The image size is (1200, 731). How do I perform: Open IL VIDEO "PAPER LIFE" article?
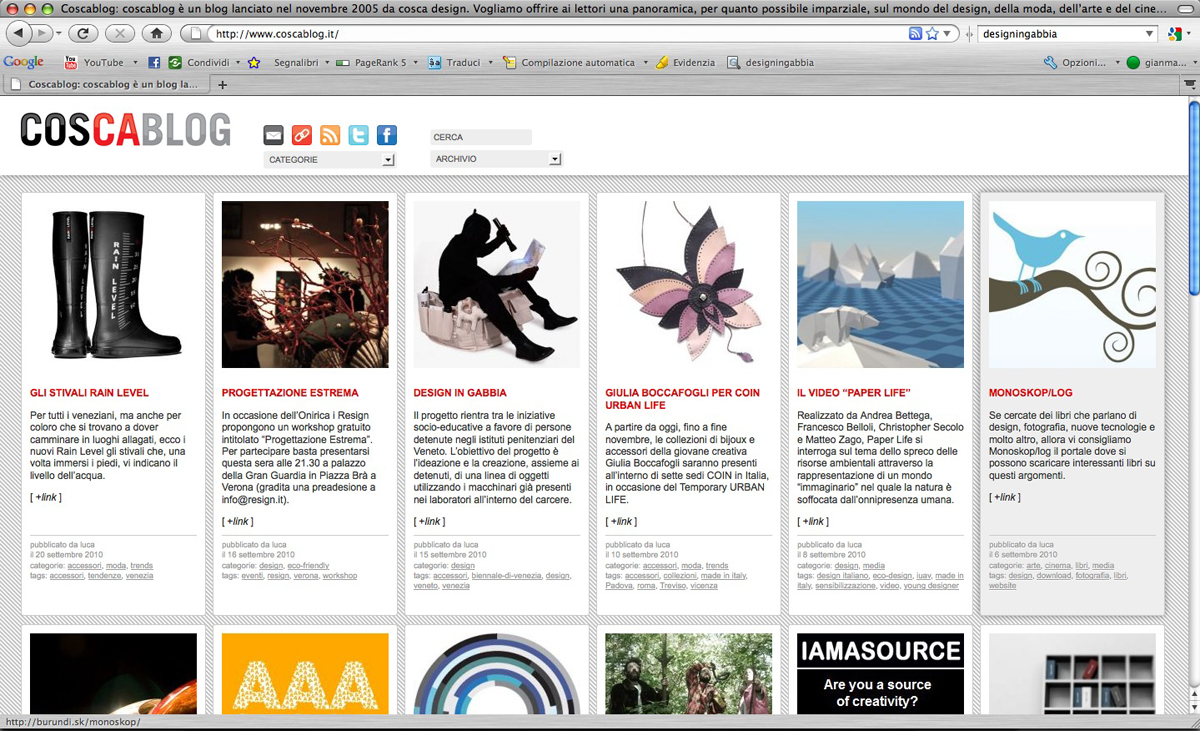(854, 393)
